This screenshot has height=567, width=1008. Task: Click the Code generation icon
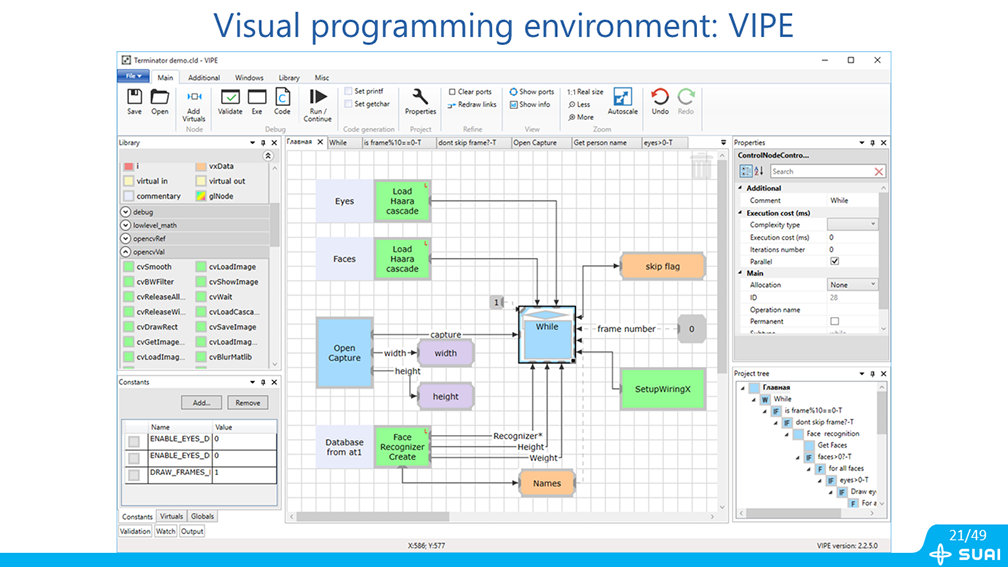pyautogui.click(x=282, y=97)
